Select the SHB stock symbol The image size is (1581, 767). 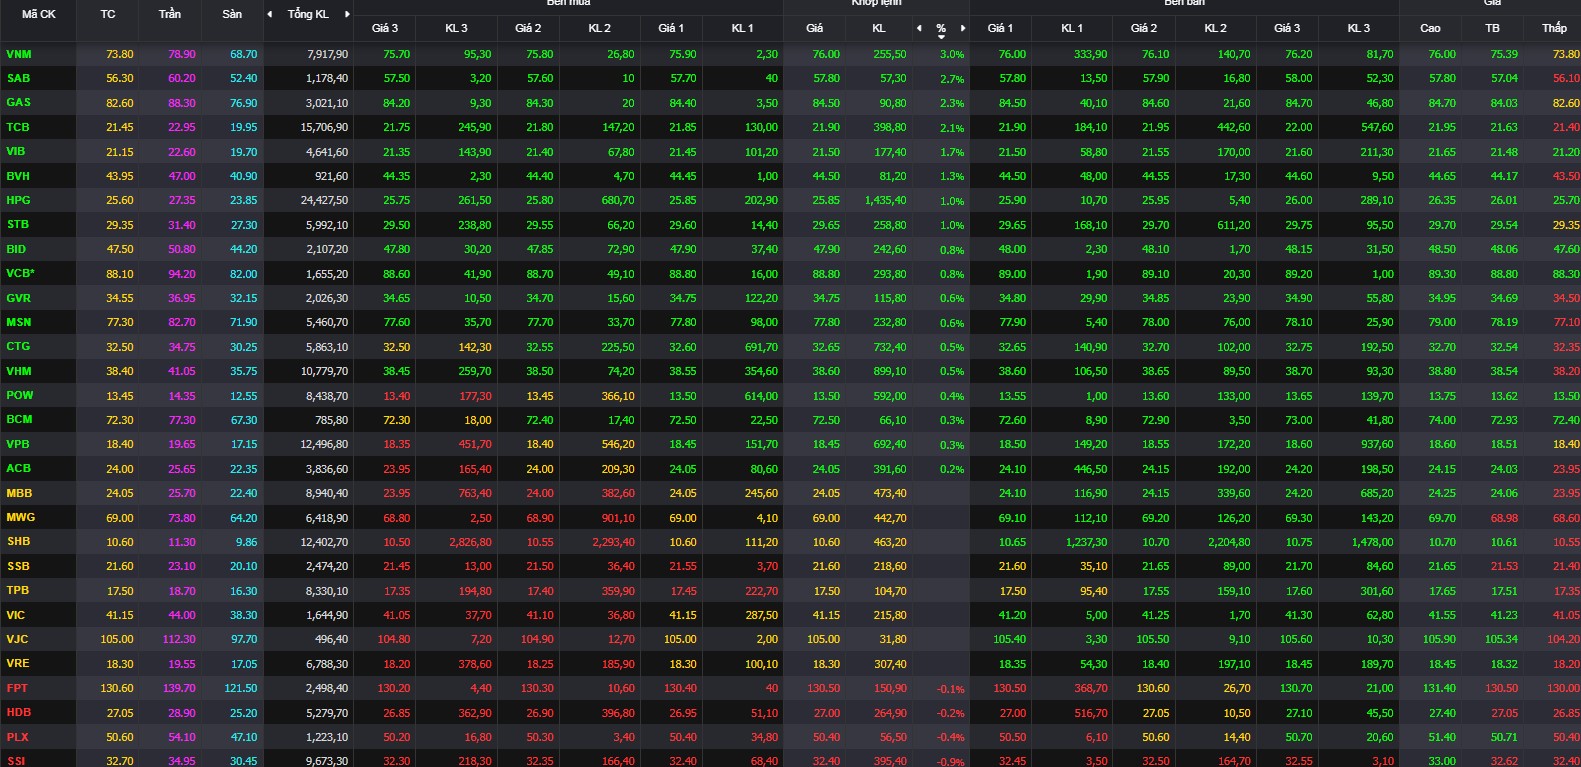click(19, 541)
